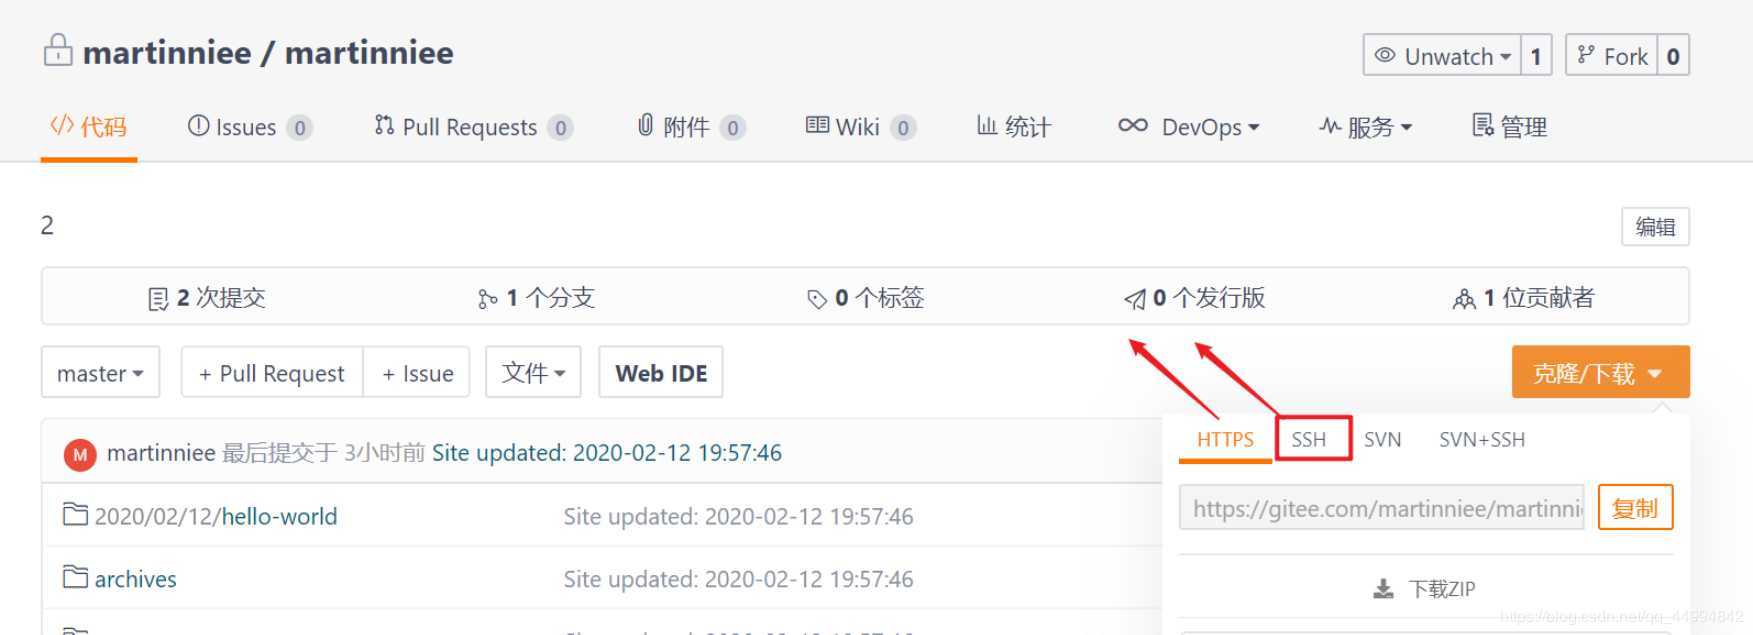Click the DevOps infinity icon

pyautogui.click(x=1133, y=125)
